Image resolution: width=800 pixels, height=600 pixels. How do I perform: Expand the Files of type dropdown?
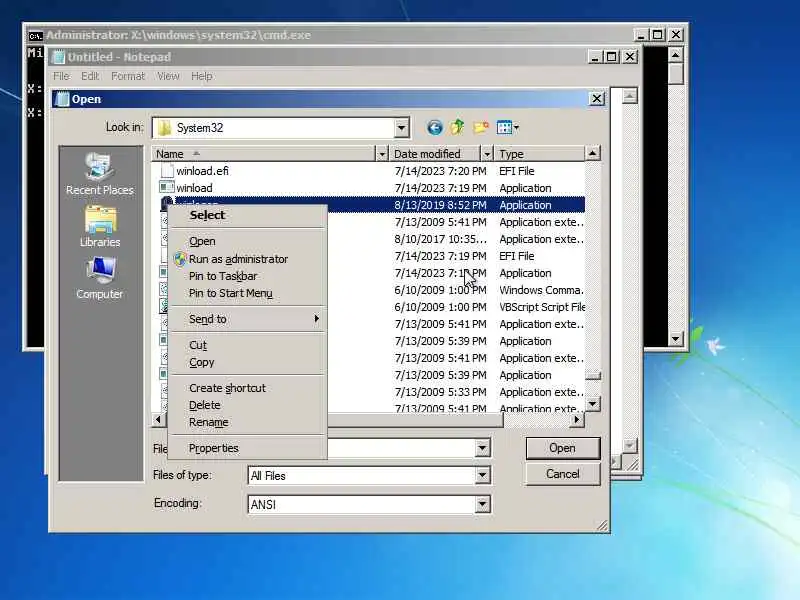pos(482,476)
